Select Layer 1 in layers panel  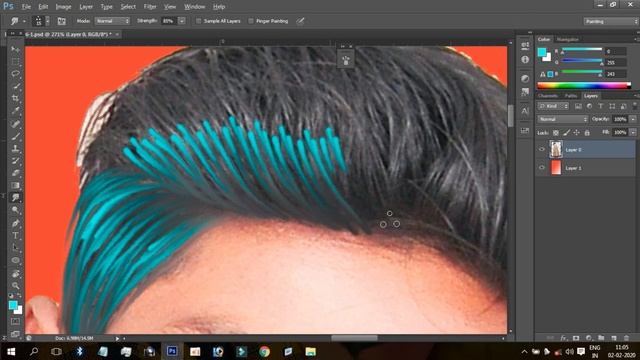pos(585,168)
